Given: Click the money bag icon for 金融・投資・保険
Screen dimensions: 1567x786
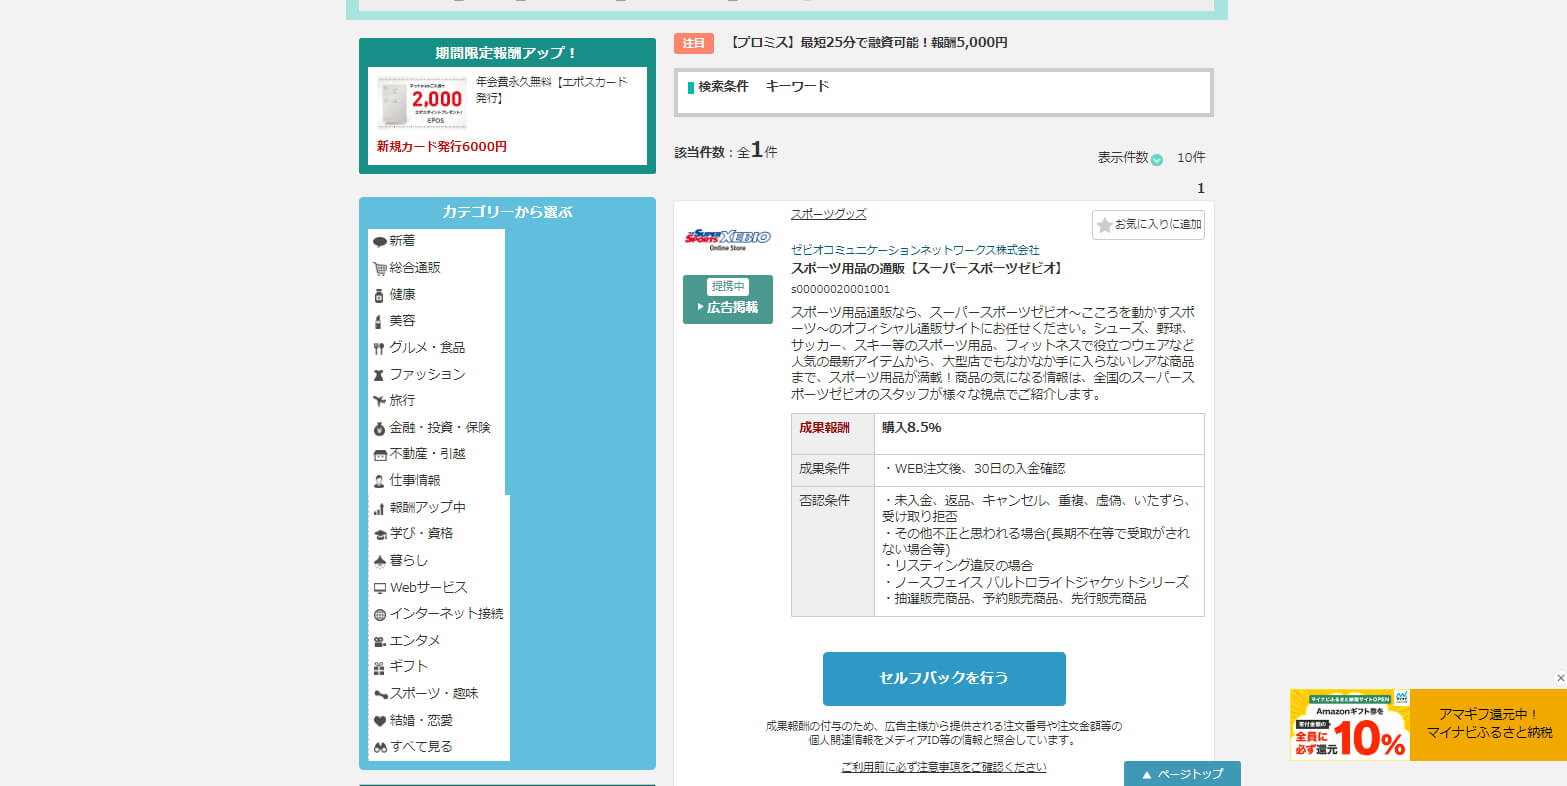Looking at the screenshot, I should click(379, 428).
